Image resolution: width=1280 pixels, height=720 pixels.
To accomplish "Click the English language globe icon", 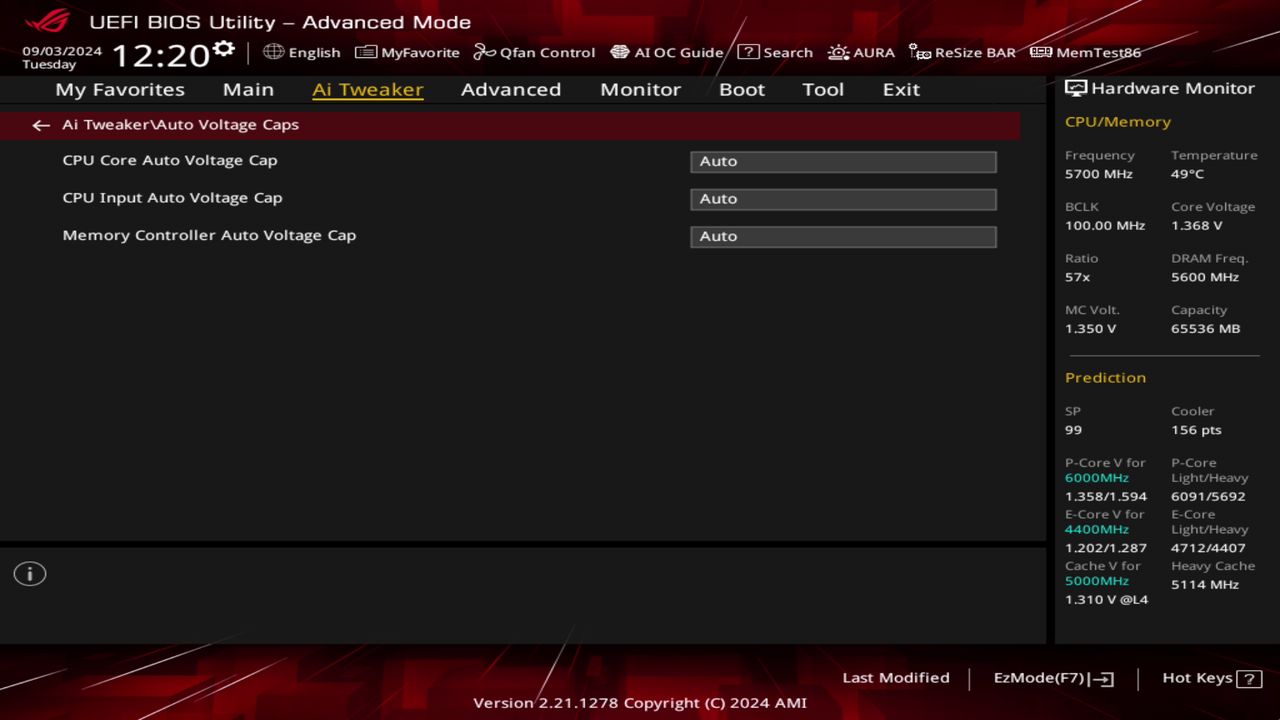I will coord(274,52).
